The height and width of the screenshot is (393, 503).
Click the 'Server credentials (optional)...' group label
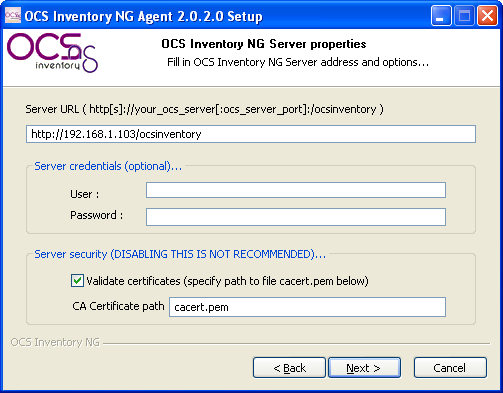108,166
